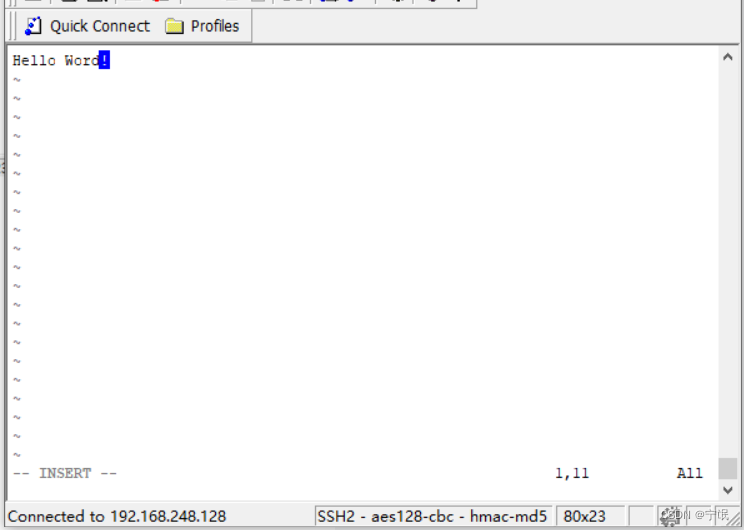The image size is (744, 530).
Task: Click the 'All' scroll position indicator
Action: (689, 473)
